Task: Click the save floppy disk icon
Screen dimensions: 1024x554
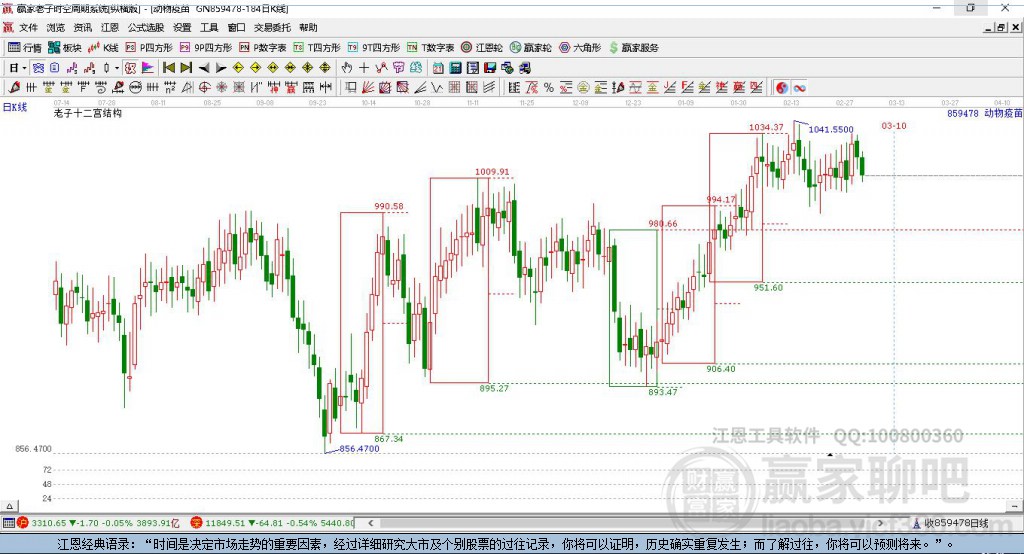Action: coord(490,68)
